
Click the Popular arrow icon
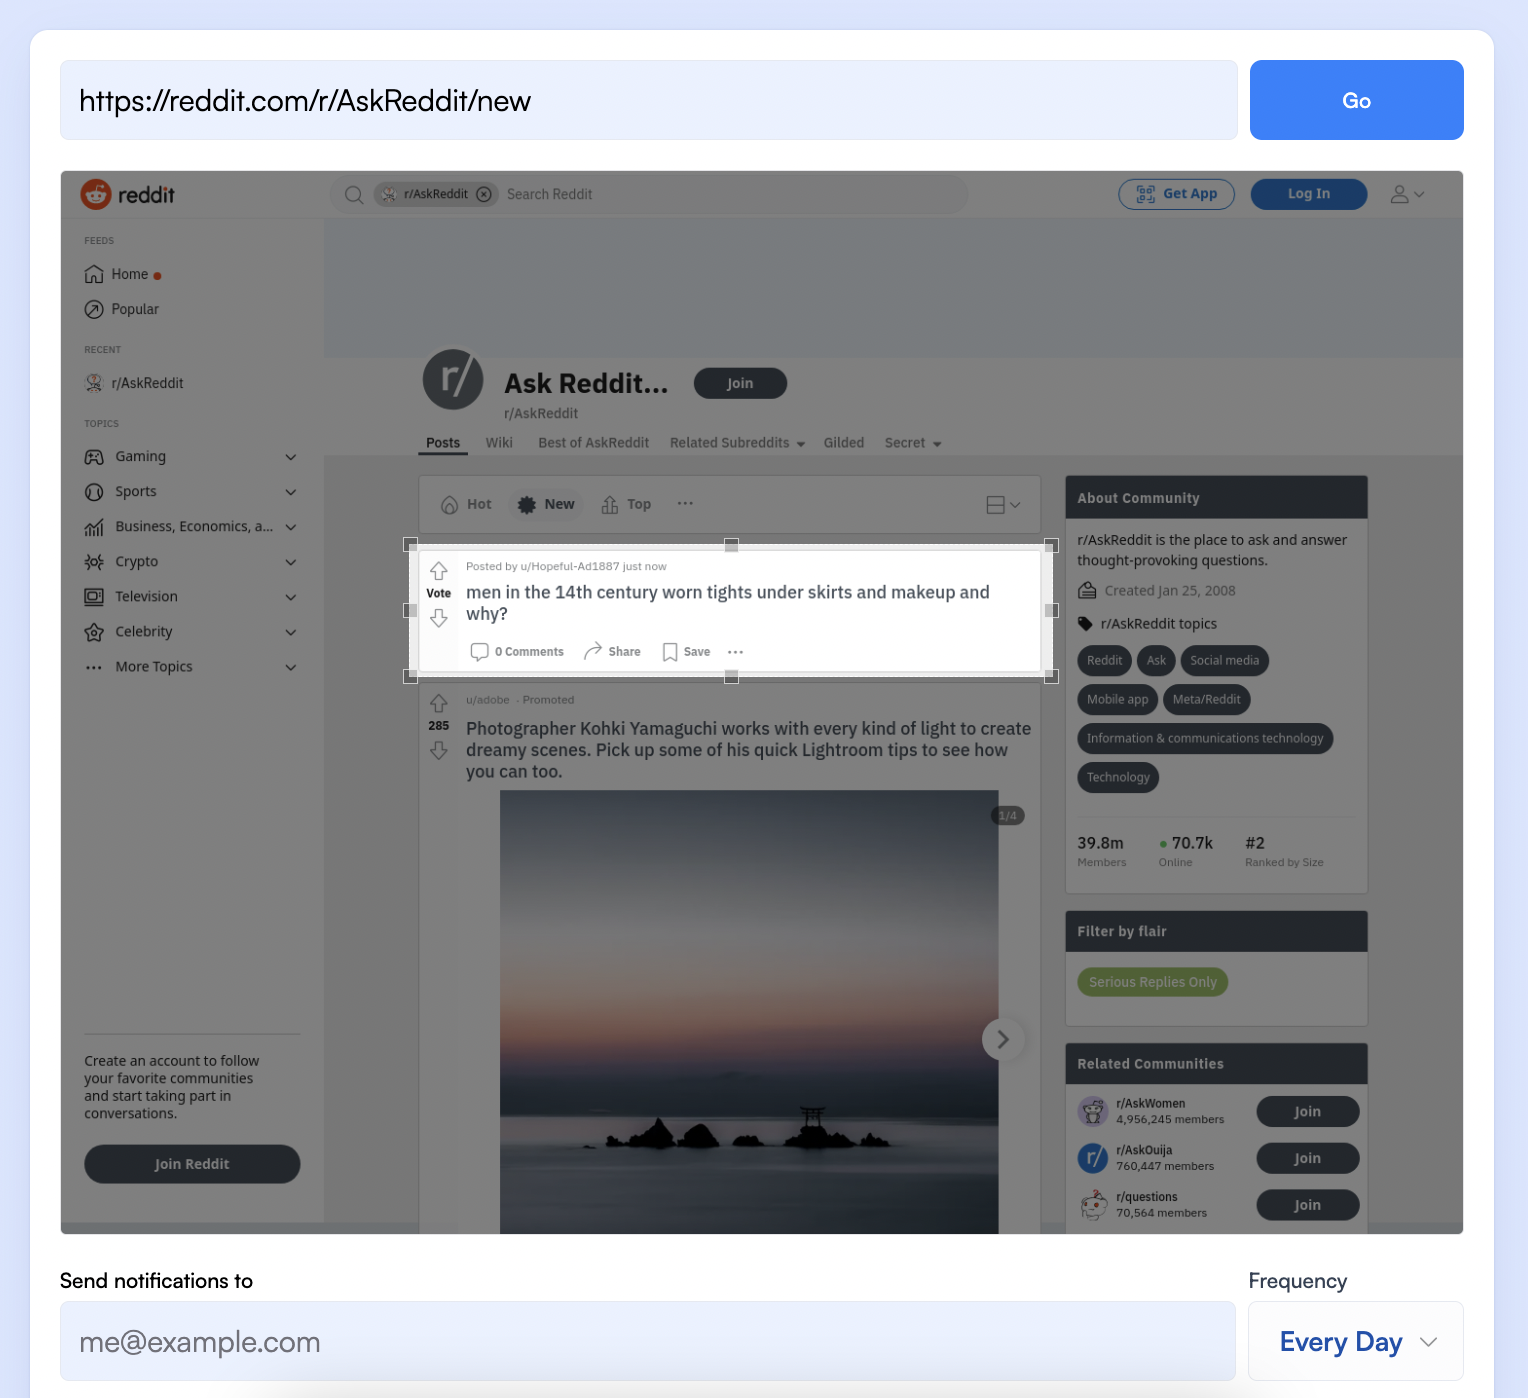pyautogui.click(x=94, y=309)
